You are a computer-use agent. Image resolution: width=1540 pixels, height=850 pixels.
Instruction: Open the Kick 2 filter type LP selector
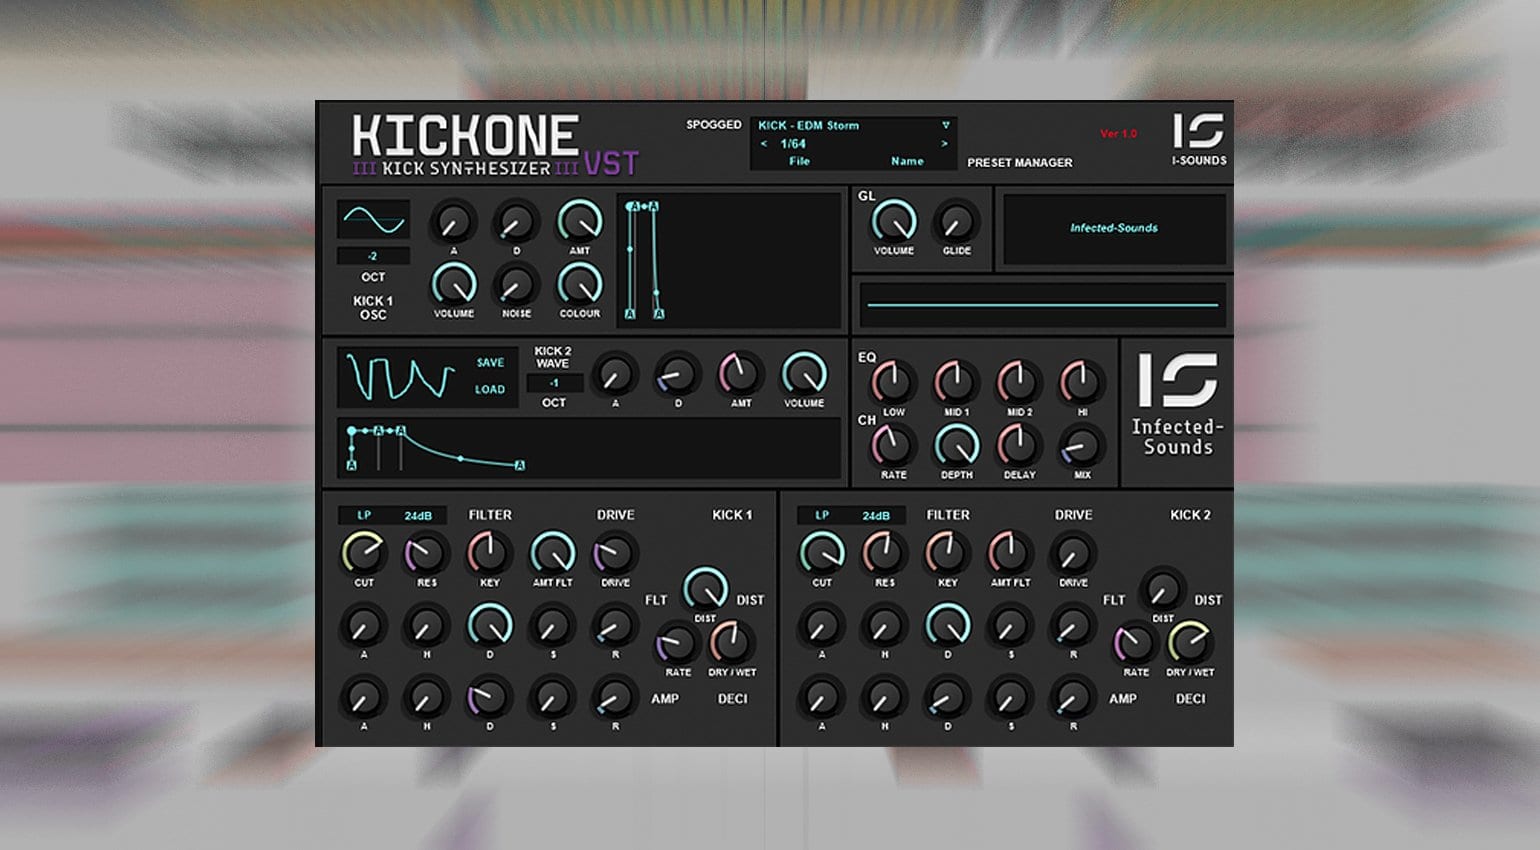[822, 515]
